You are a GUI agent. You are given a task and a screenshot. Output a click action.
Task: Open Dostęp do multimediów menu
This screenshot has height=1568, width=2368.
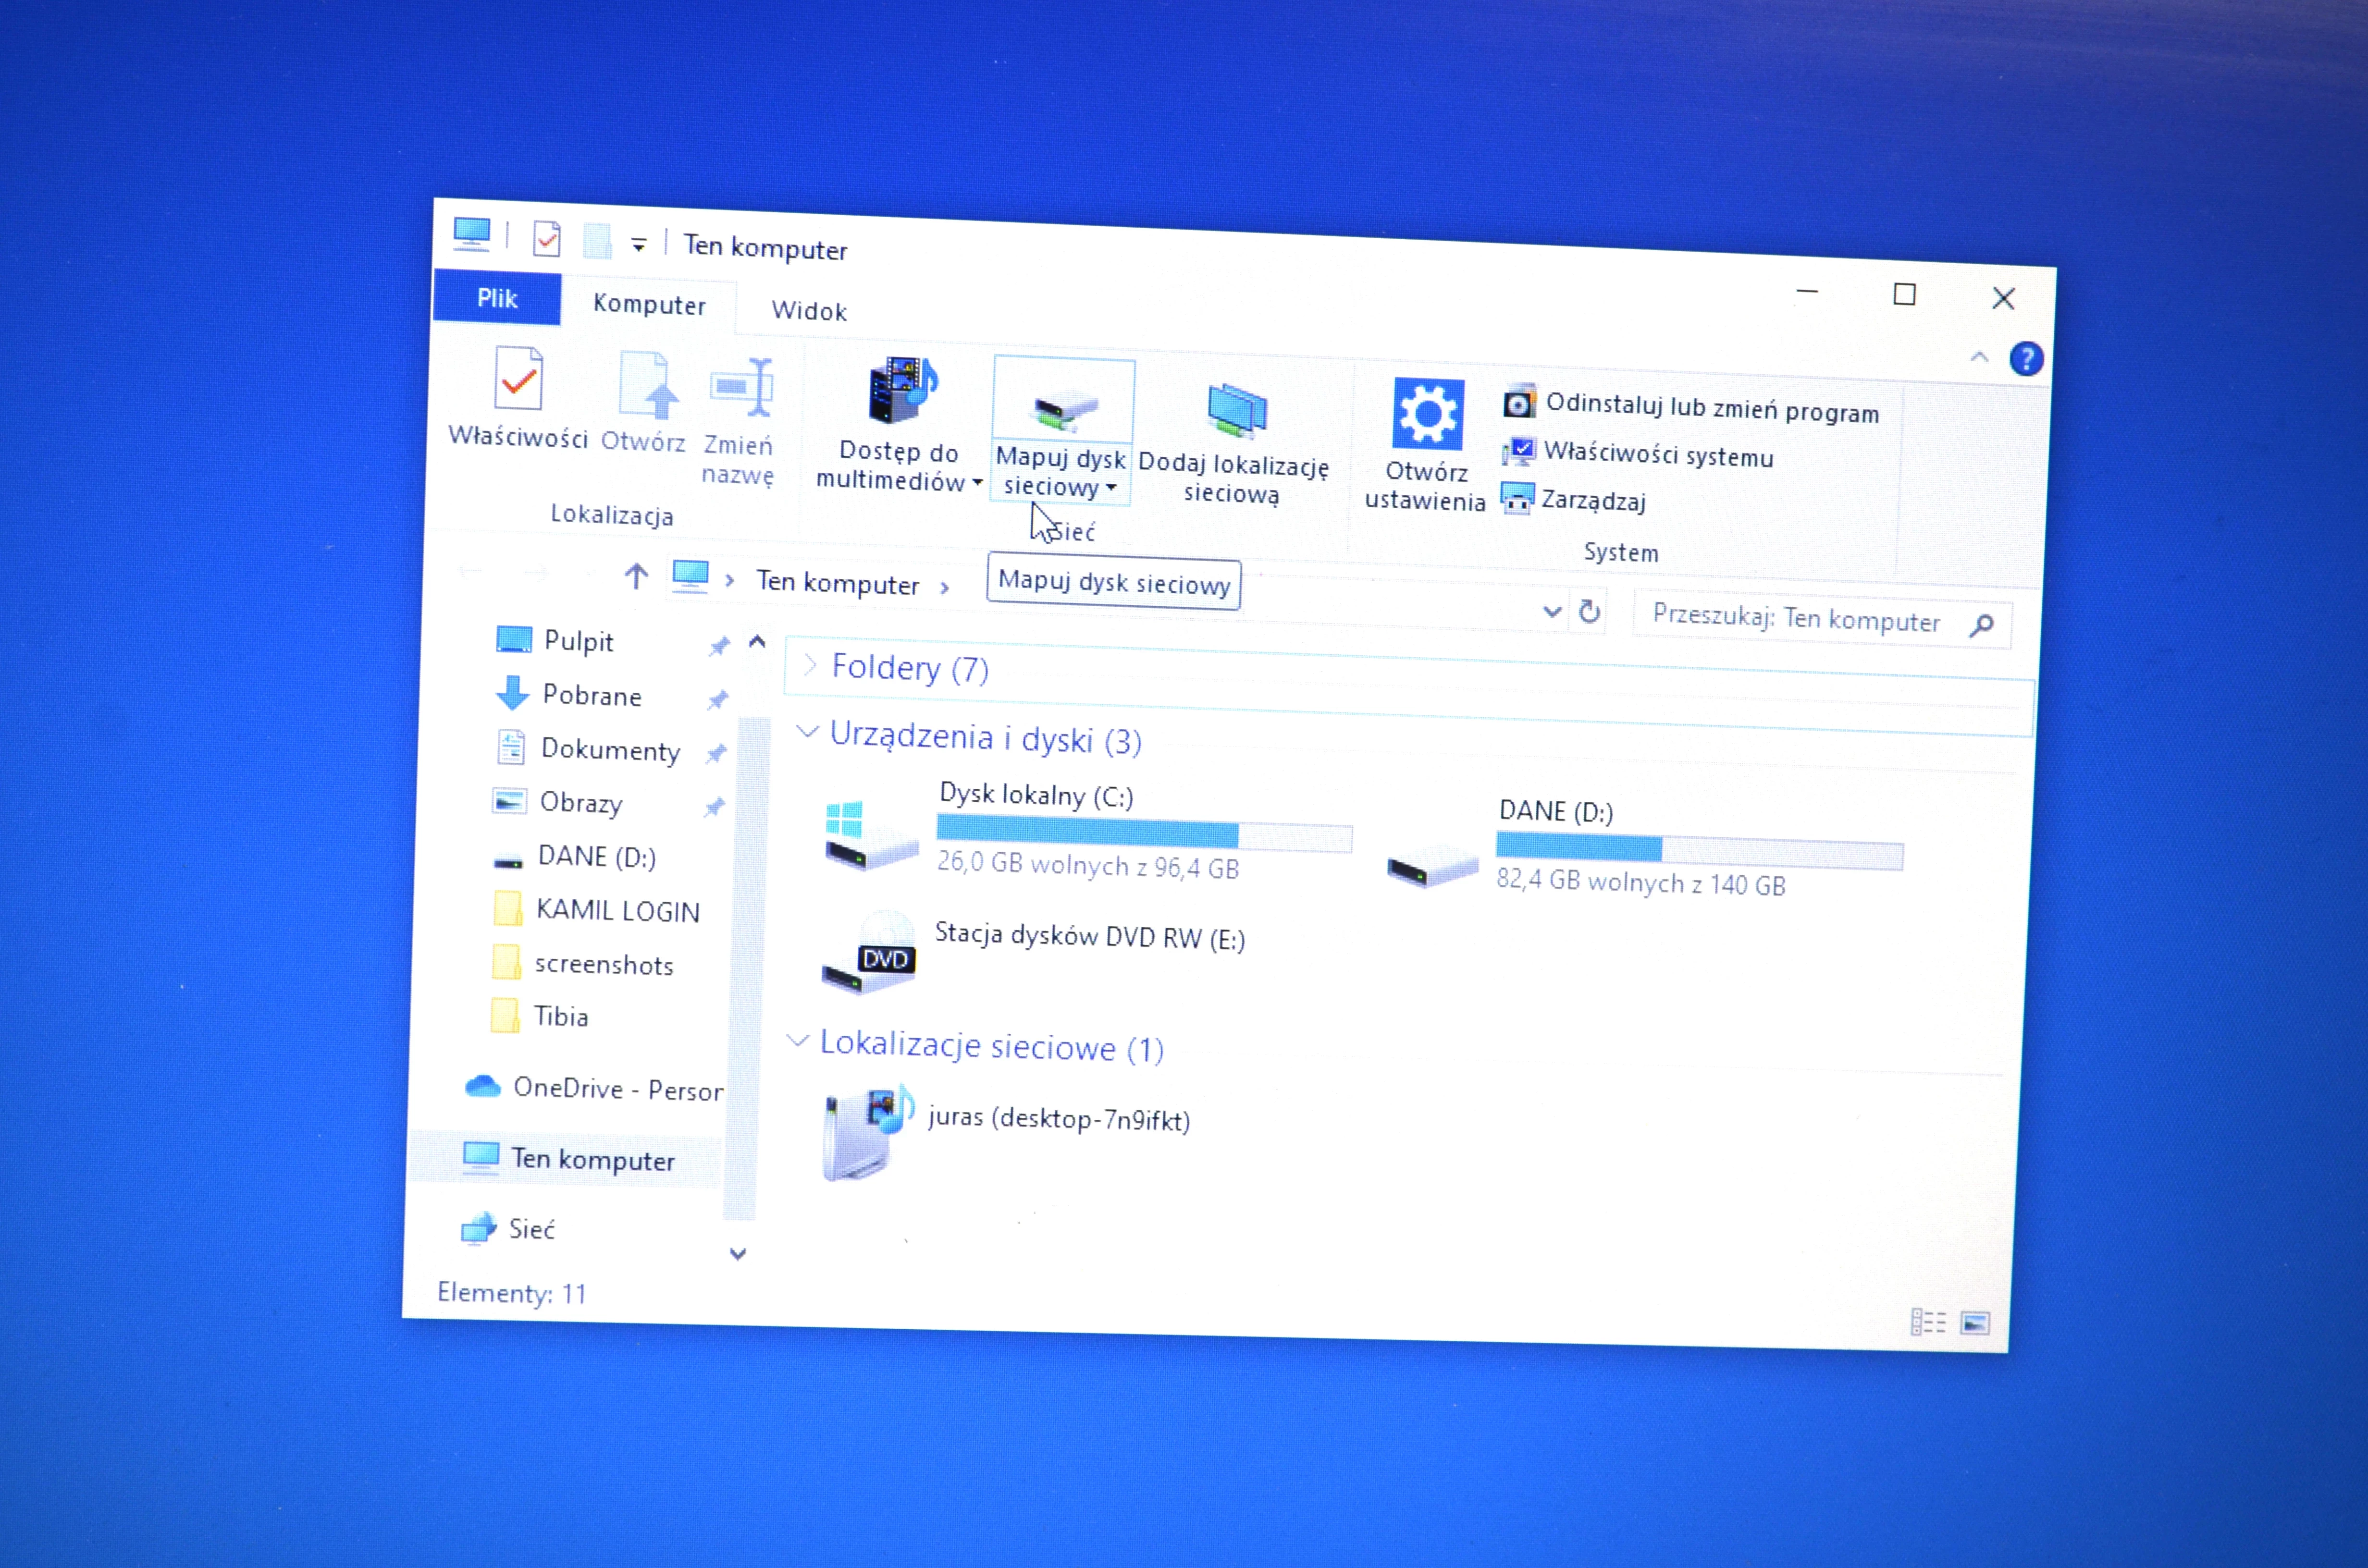coord(898,426)
